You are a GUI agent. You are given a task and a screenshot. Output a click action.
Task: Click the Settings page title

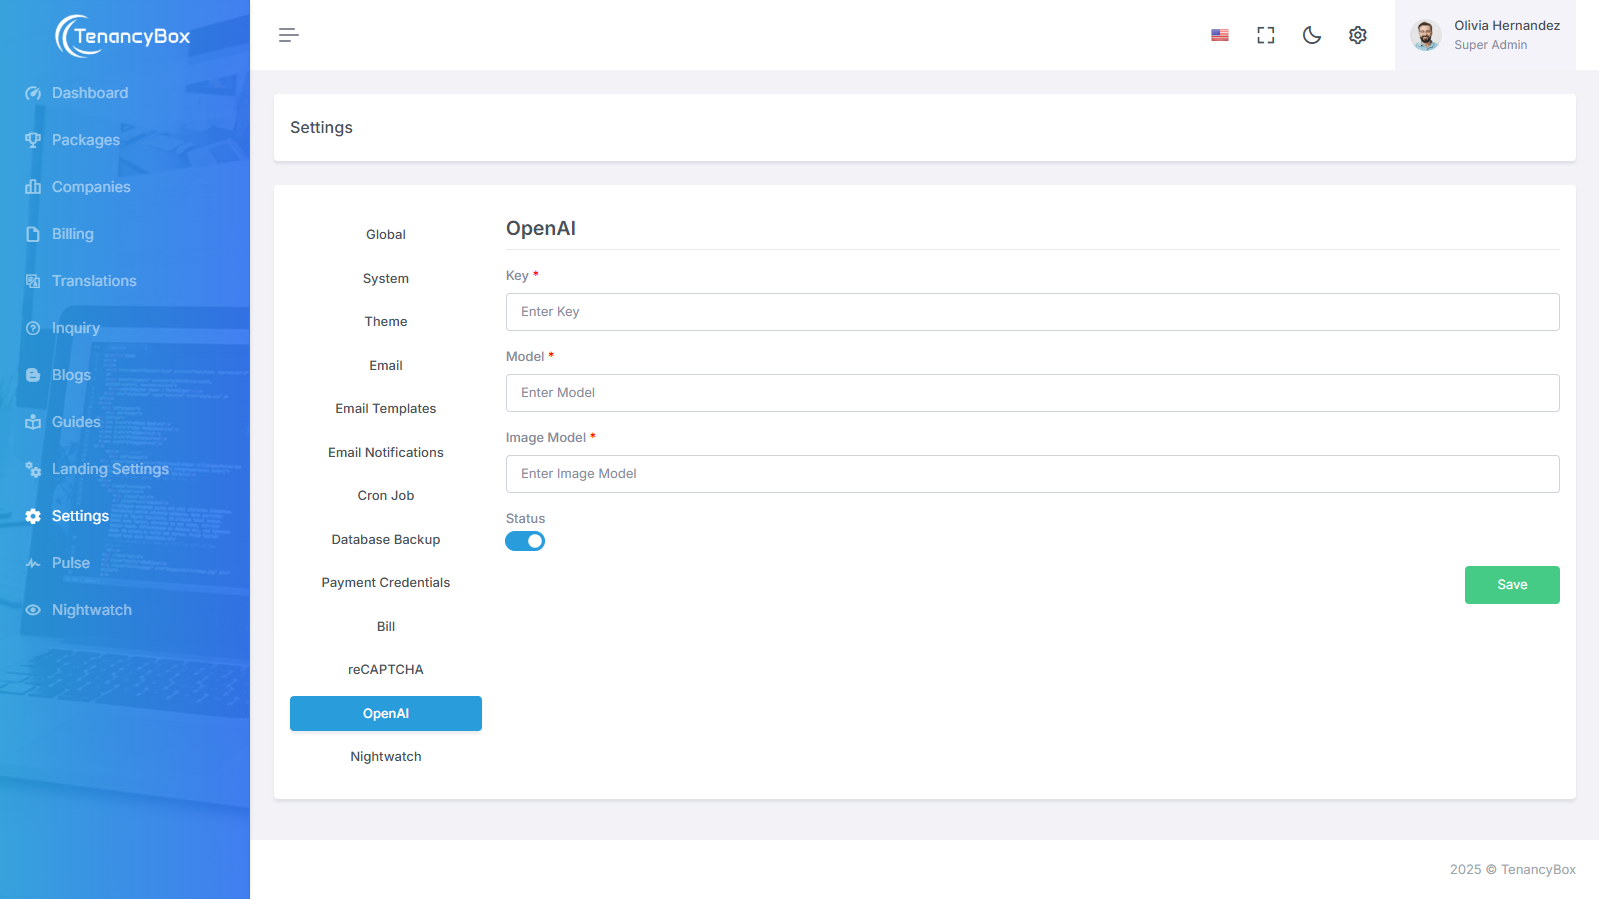321,128
